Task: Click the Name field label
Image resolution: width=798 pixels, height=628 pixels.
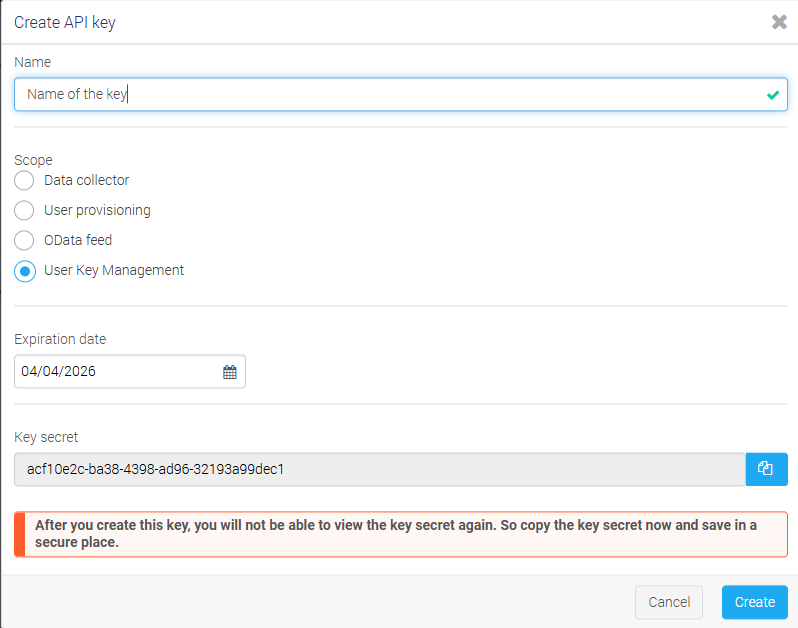Action: (33, 62)
